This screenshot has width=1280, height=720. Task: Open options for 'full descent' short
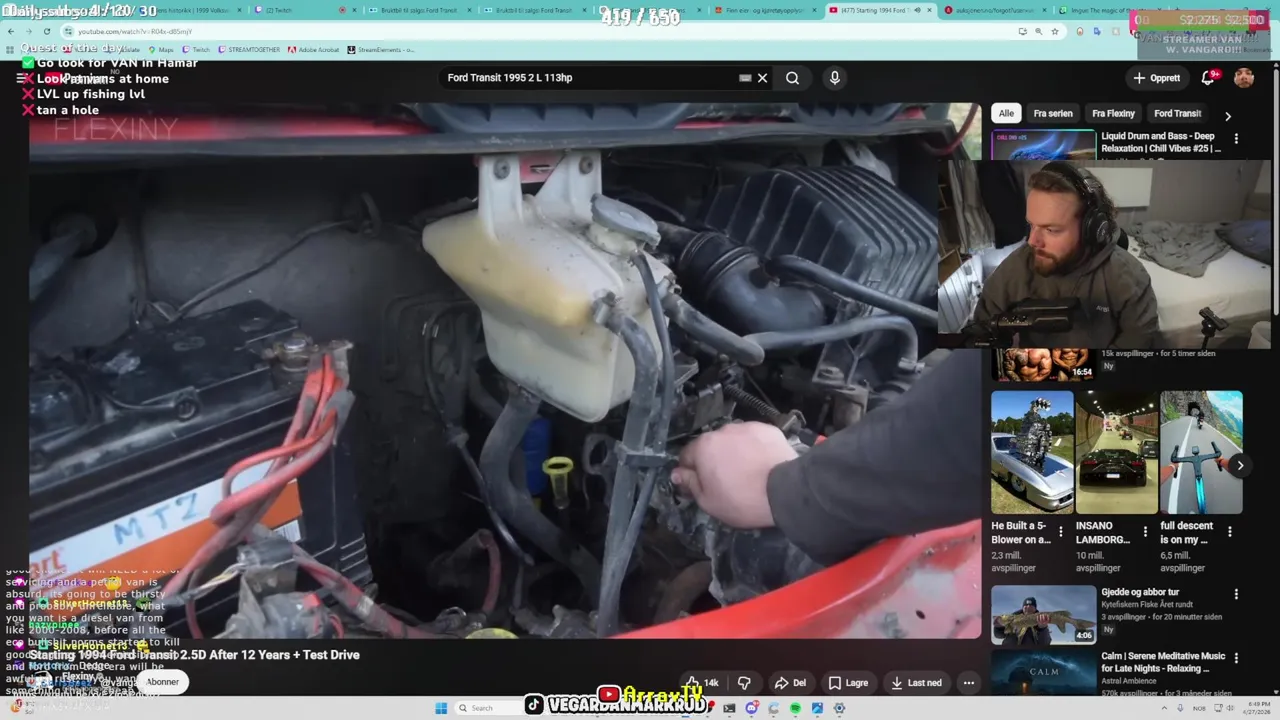pyautogui.click(x=1229, y=532)
